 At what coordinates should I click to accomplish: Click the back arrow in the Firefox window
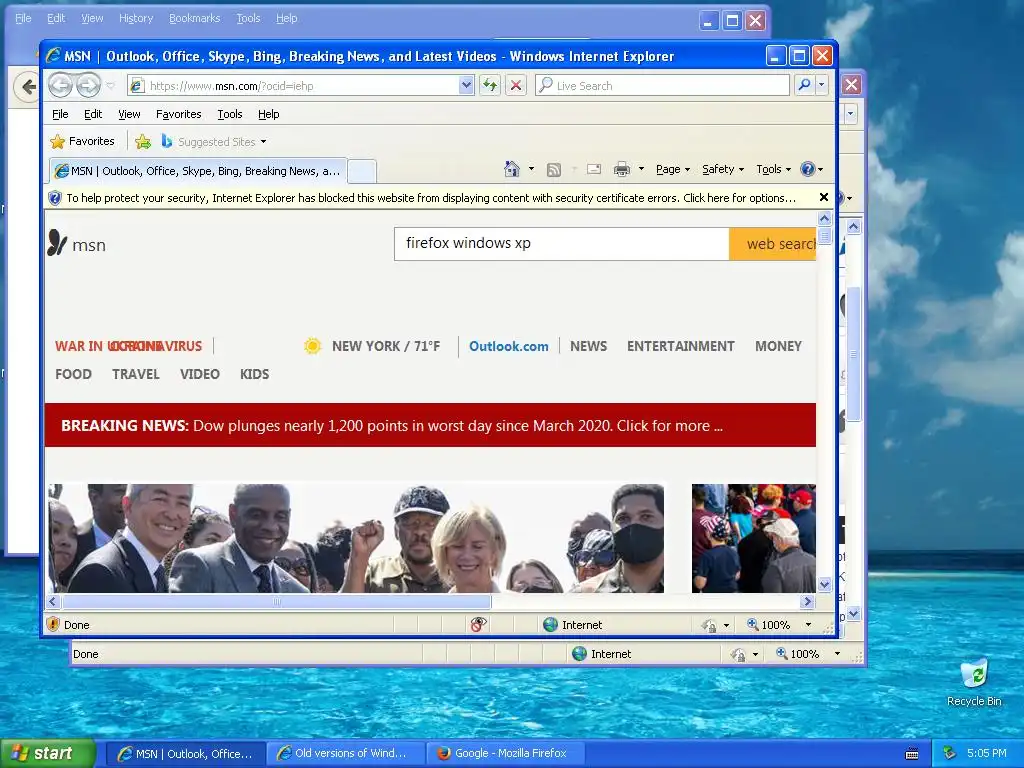27,86
